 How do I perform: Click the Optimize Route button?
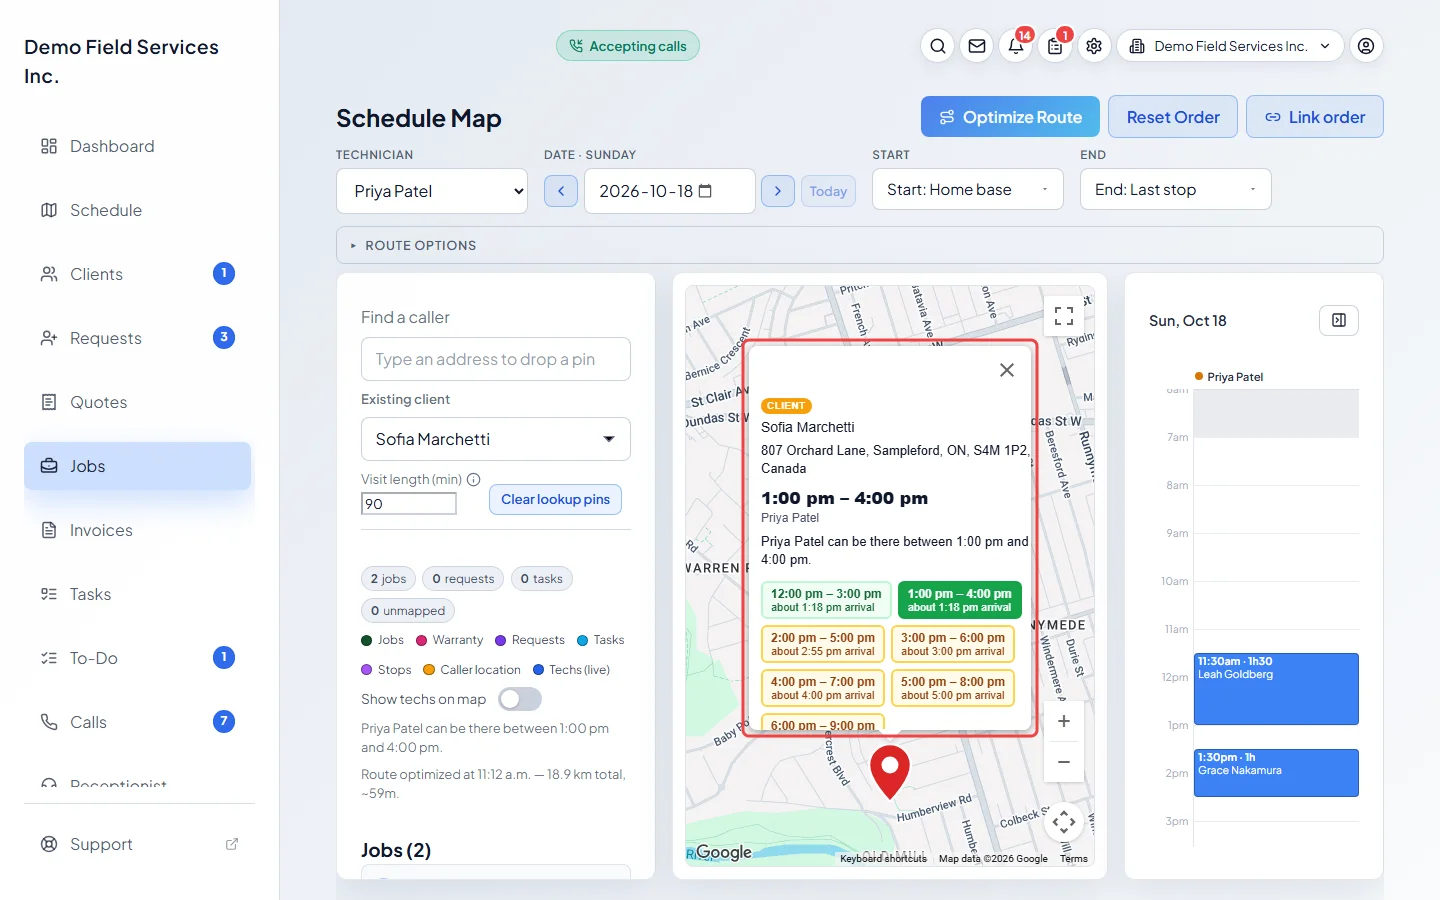(x=1010, y=117)
